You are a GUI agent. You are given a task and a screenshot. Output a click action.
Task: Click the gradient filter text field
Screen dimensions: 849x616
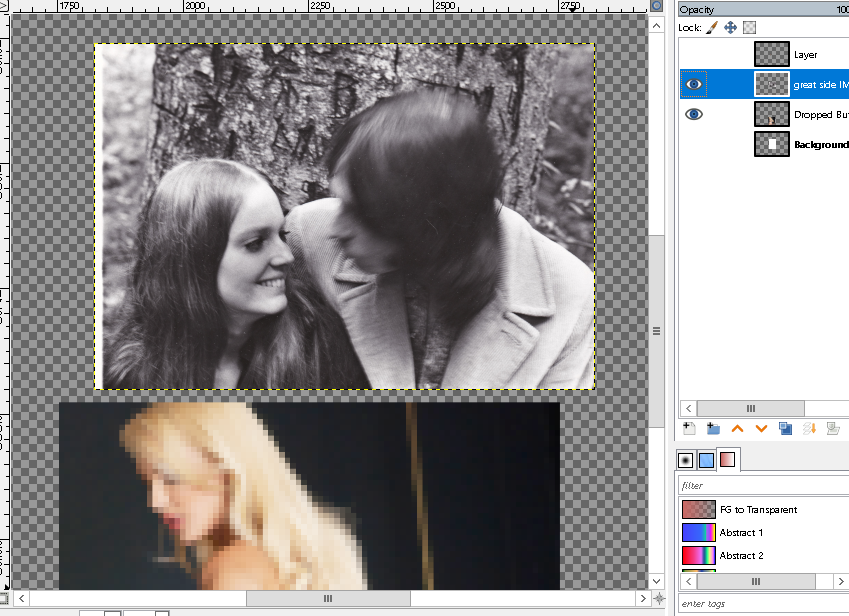(760, 486)
